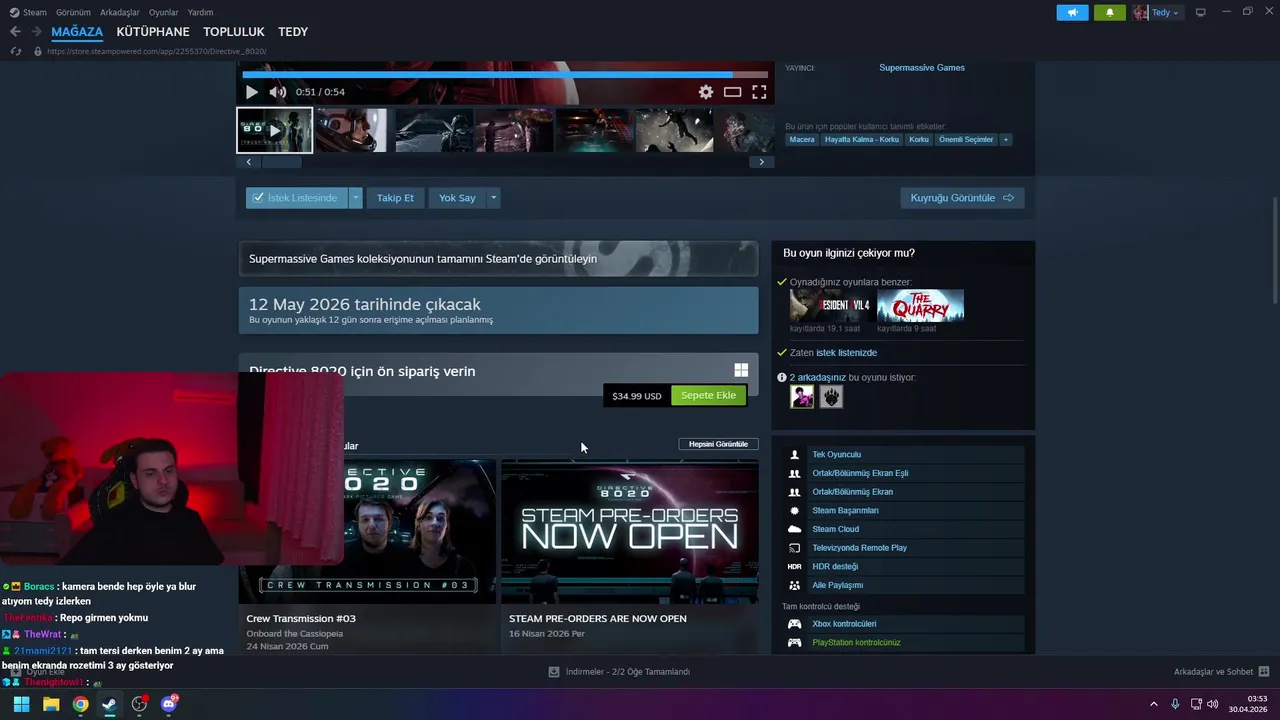
Task: Open istek listenizde link
Action: pyautogui.click(x=846, y=353)
